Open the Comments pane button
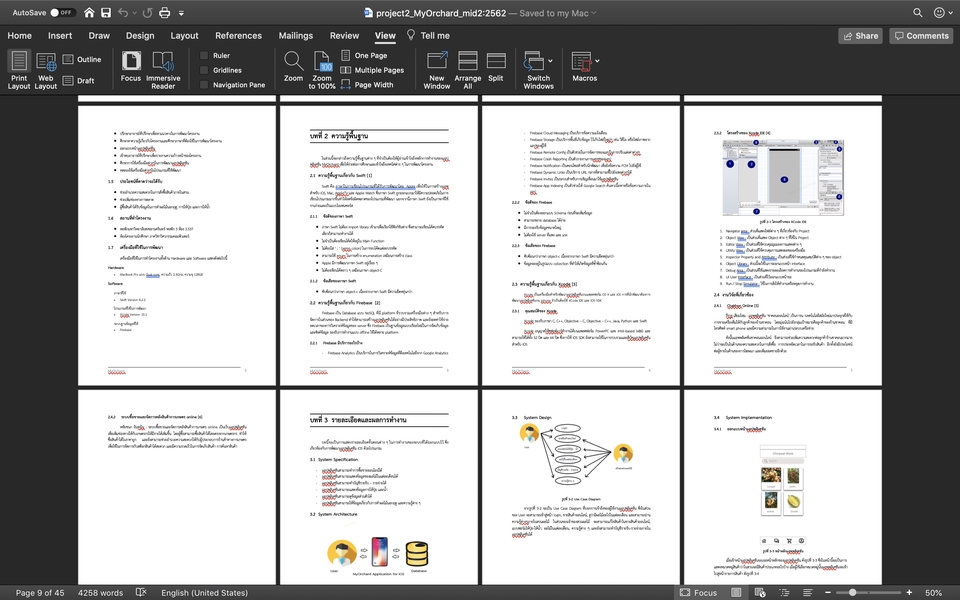Screen dimensions: 960x600 click(x=921, y=35)
